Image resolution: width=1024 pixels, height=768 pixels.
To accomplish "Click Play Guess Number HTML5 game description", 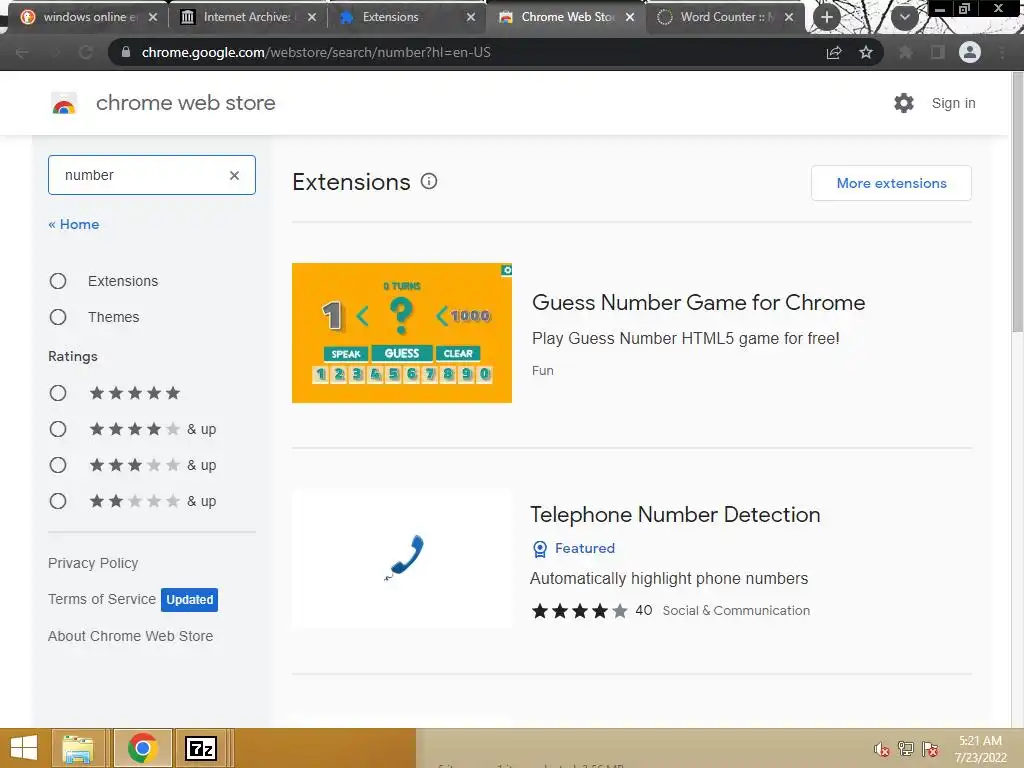I will coord(686,338).
